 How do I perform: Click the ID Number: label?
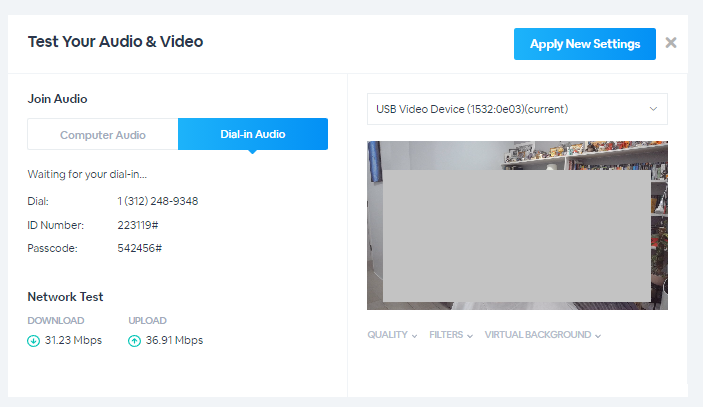coord(56,225)
